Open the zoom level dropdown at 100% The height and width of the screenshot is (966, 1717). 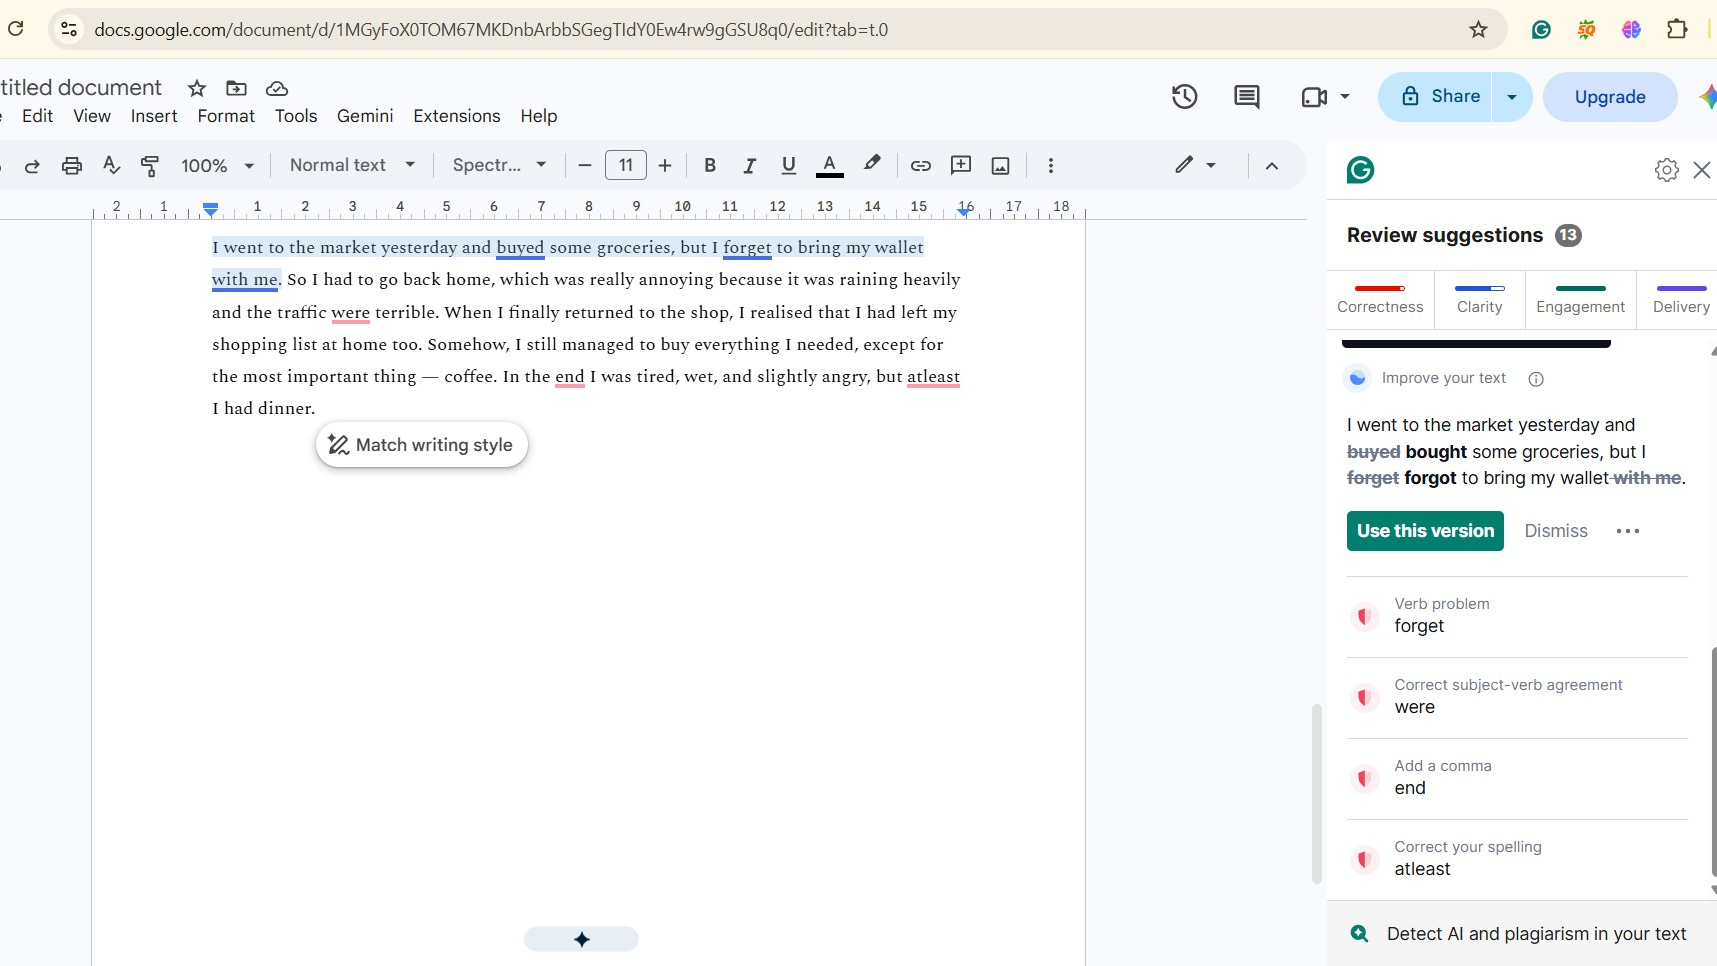(217, 166)
